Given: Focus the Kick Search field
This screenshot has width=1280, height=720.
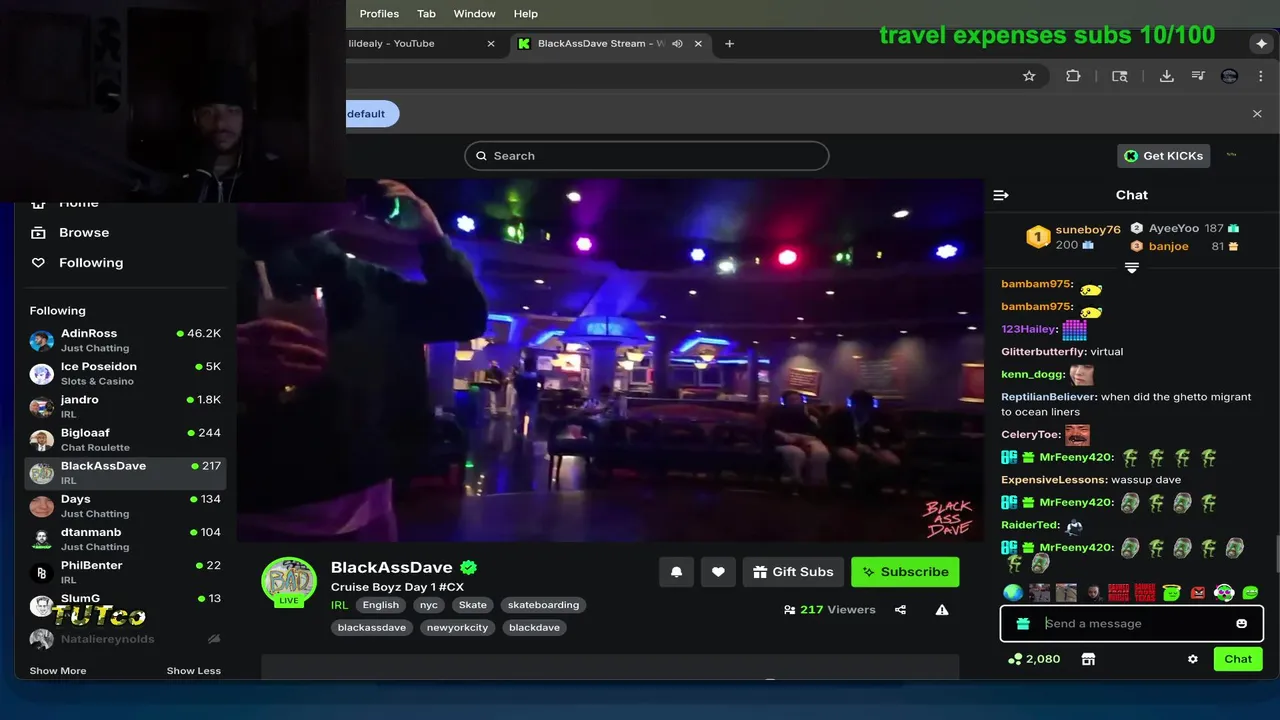Looking at the screenshot, I should click(x=647, y=156).
